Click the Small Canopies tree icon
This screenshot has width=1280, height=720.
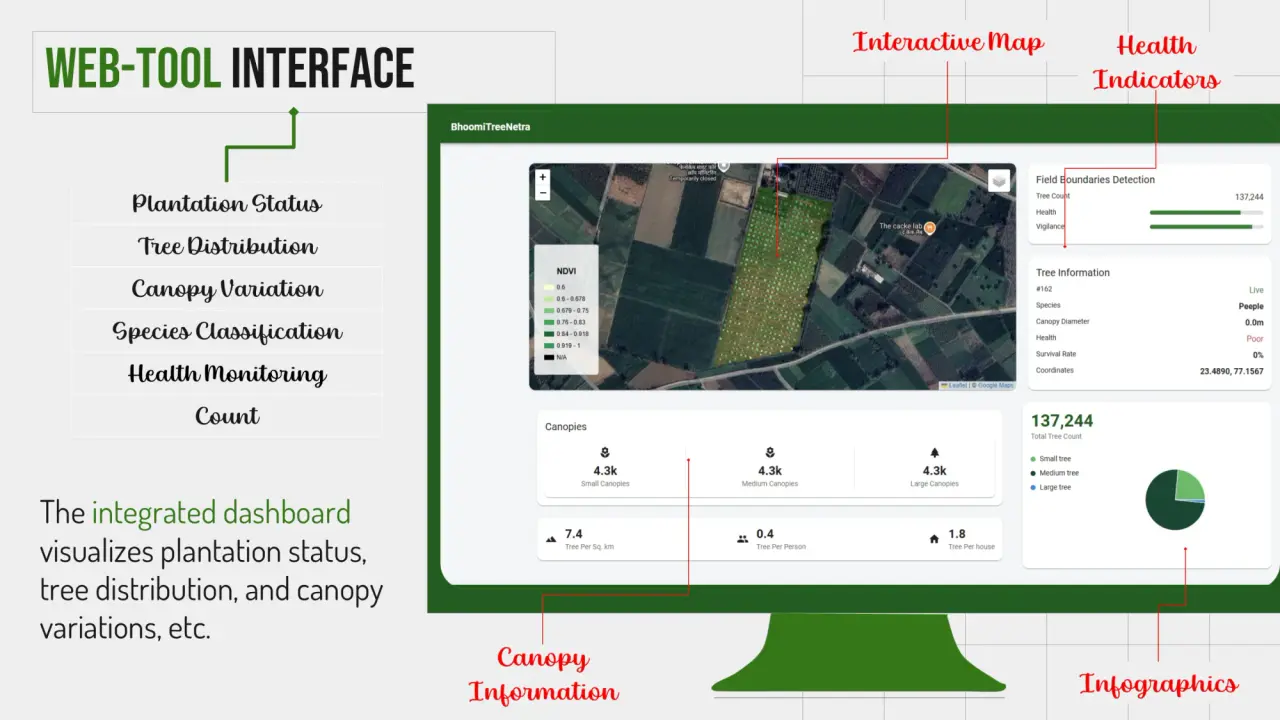605,453
